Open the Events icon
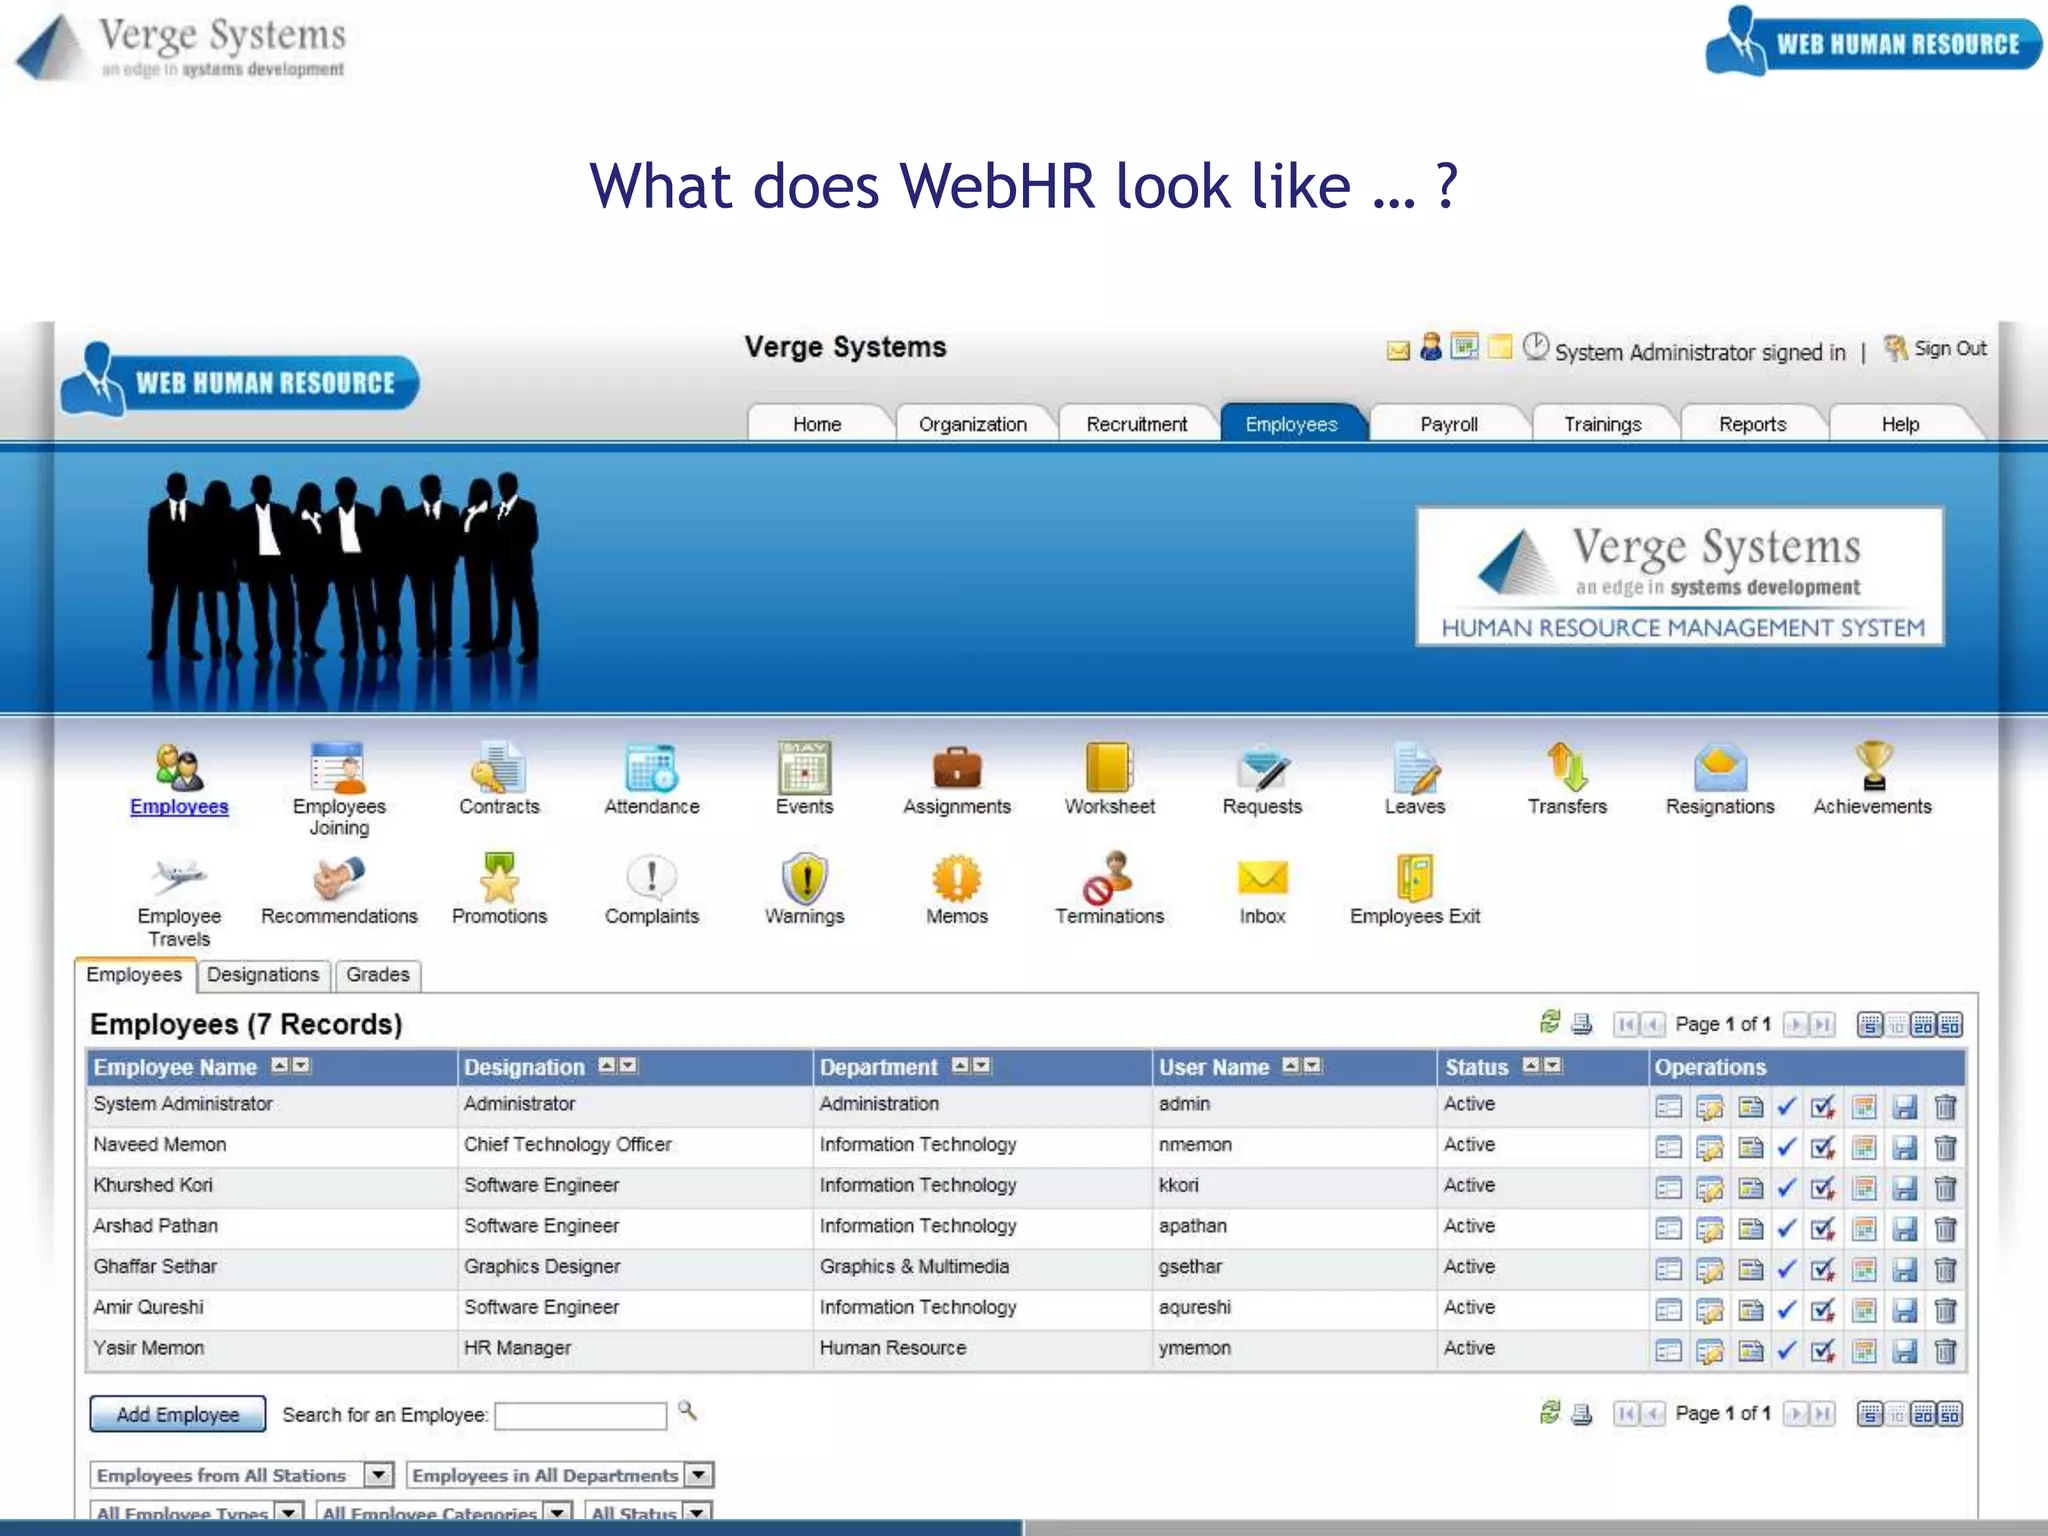Screen dimensions: 2048x1536 [804, 767]
